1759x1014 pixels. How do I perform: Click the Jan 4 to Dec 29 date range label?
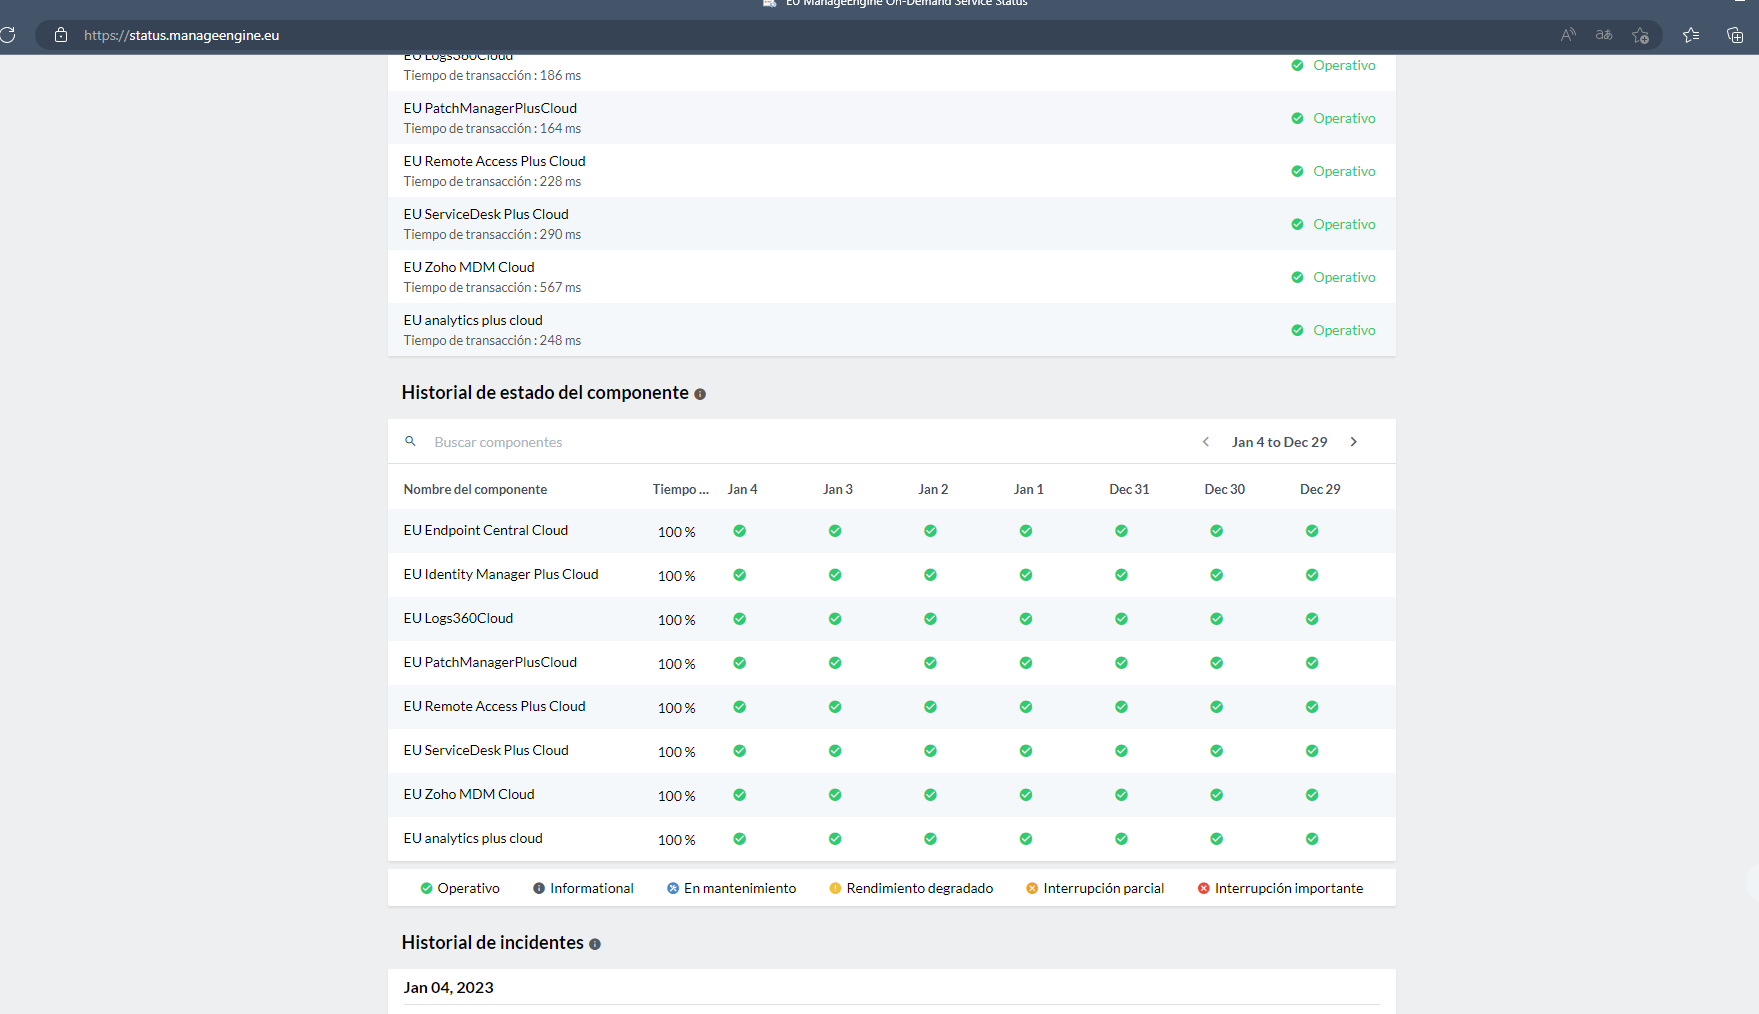point(1279,442)
